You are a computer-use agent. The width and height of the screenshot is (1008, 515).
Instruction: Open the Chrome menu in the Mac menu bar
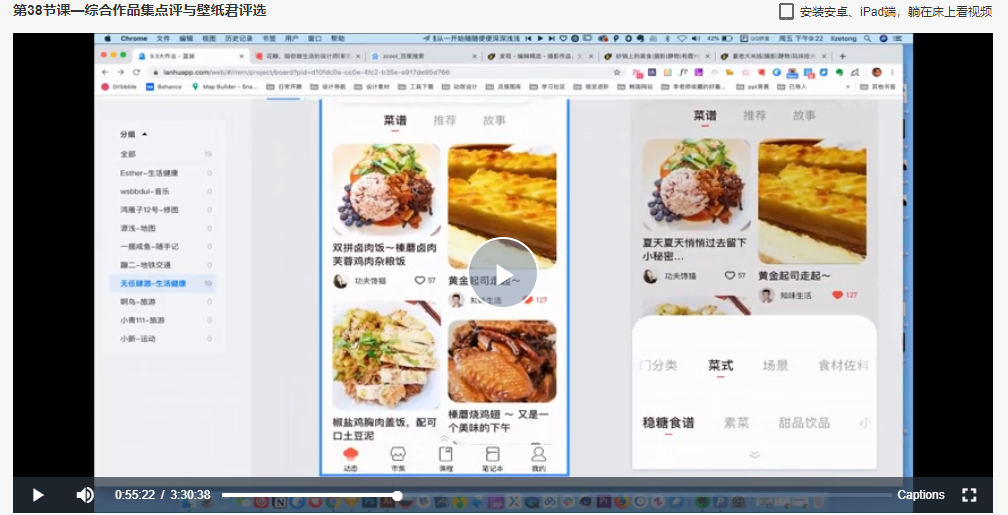pos(134,39)
